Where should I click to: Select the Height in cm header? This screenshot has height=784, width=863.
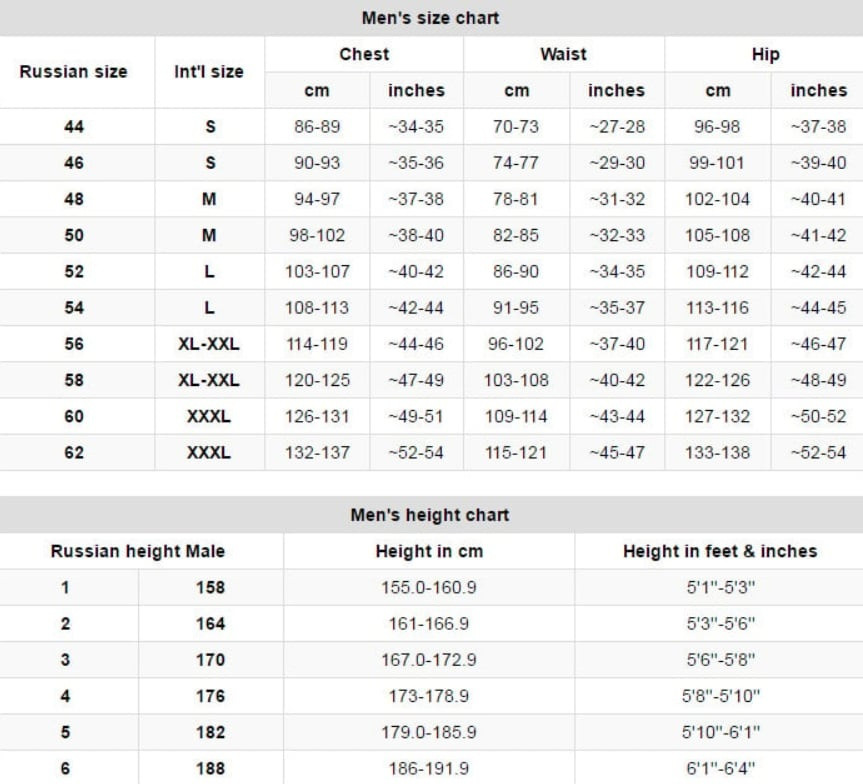click(x=429, y=551)
